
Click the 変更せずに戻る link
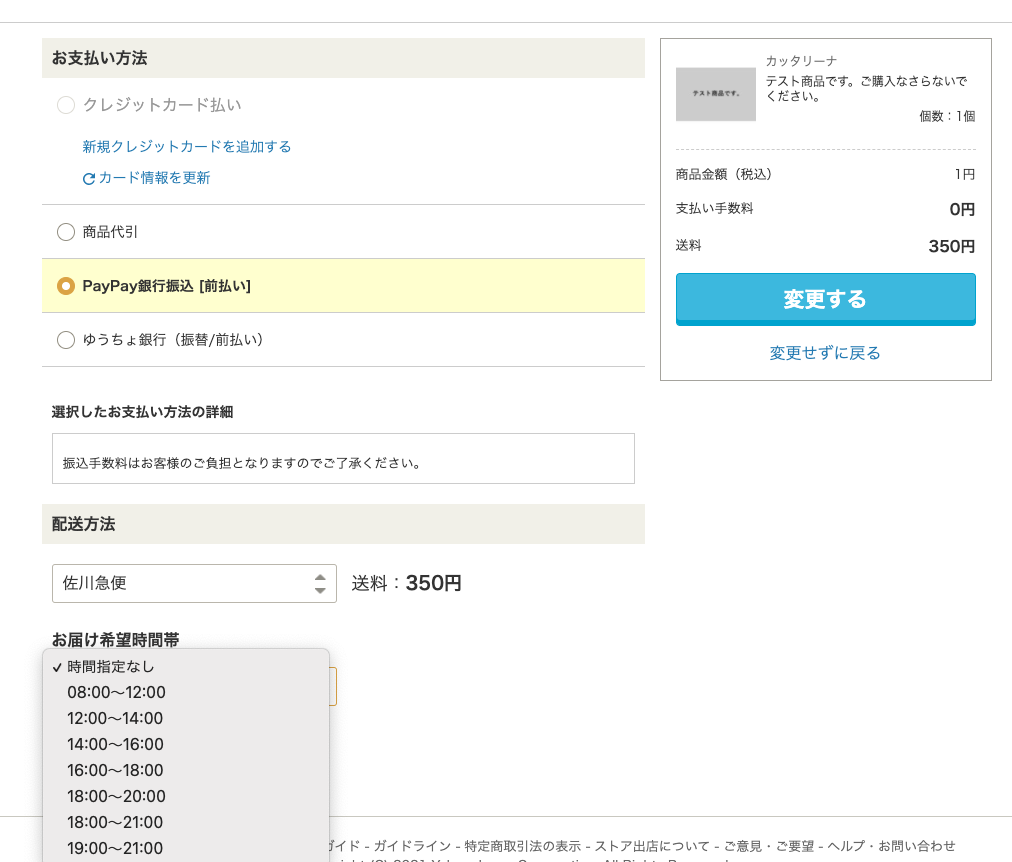pos(825,353)
